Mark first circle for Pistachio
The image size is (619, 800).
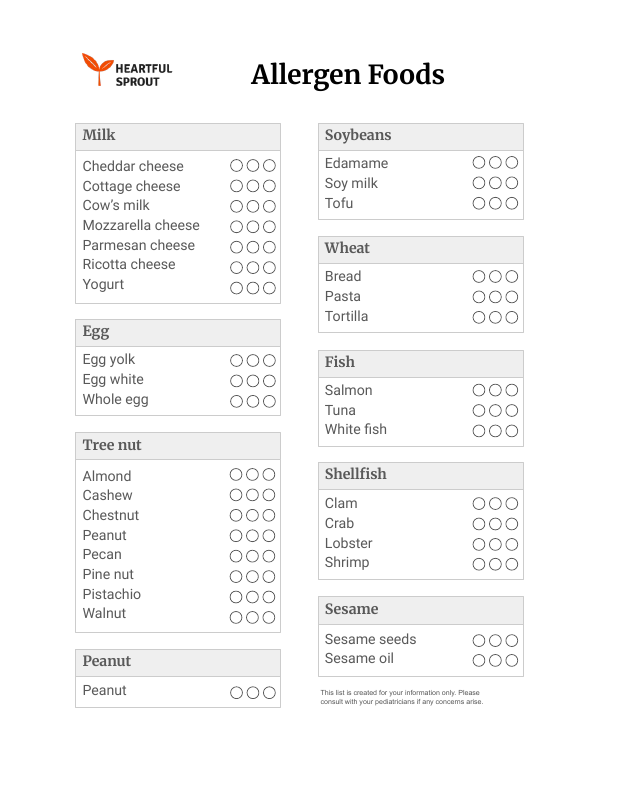point(236,597)
